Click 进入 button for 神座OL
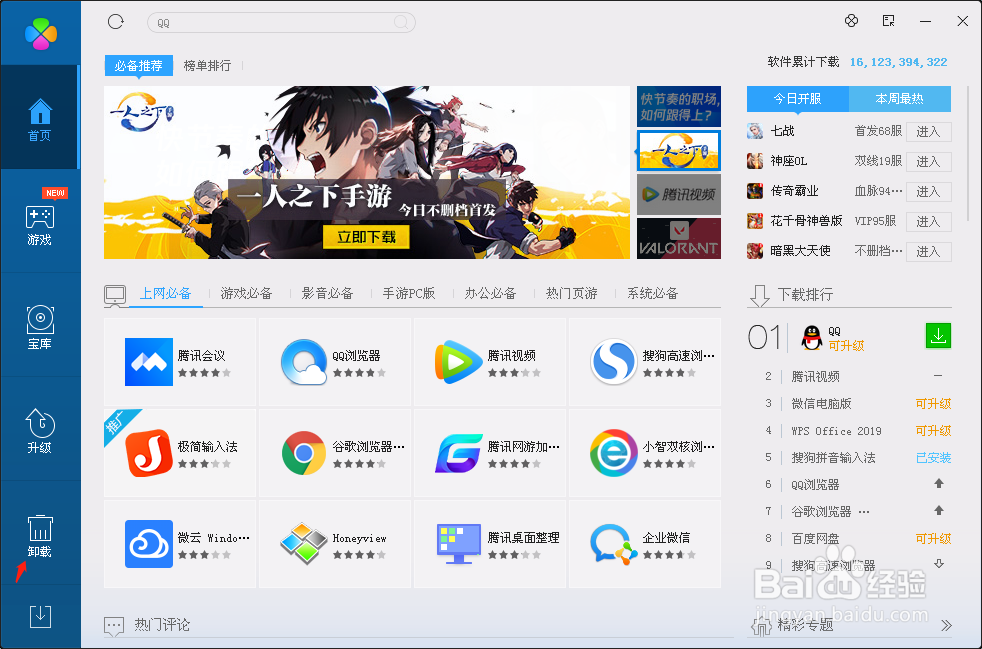982x649 pixels. pyautogui.click(x=929, y=162)
